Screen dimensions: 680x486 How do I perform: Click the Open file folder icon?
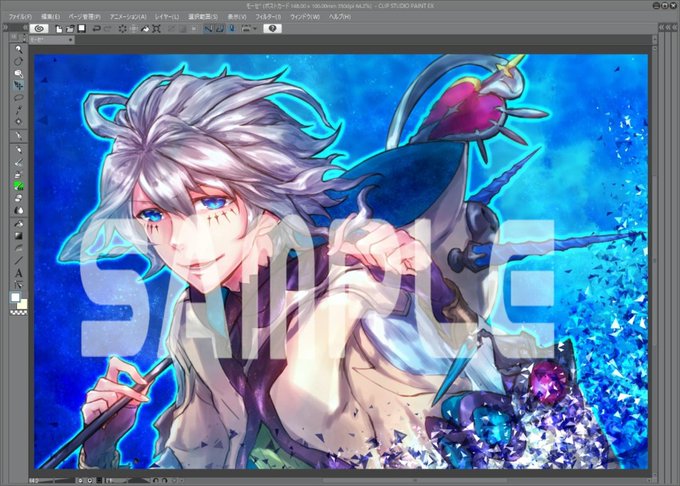(x=70, y=29)
